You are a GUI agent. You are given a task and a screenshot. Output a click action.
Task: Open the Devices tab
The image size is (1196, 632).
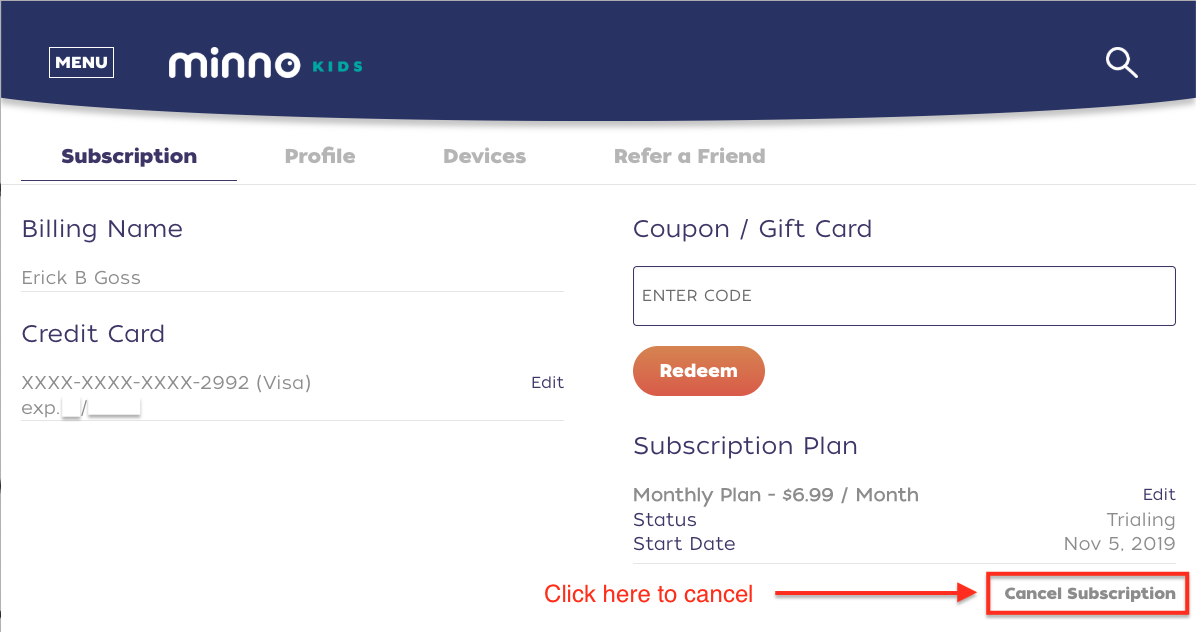pyautogui.click(x=484, y=156)
